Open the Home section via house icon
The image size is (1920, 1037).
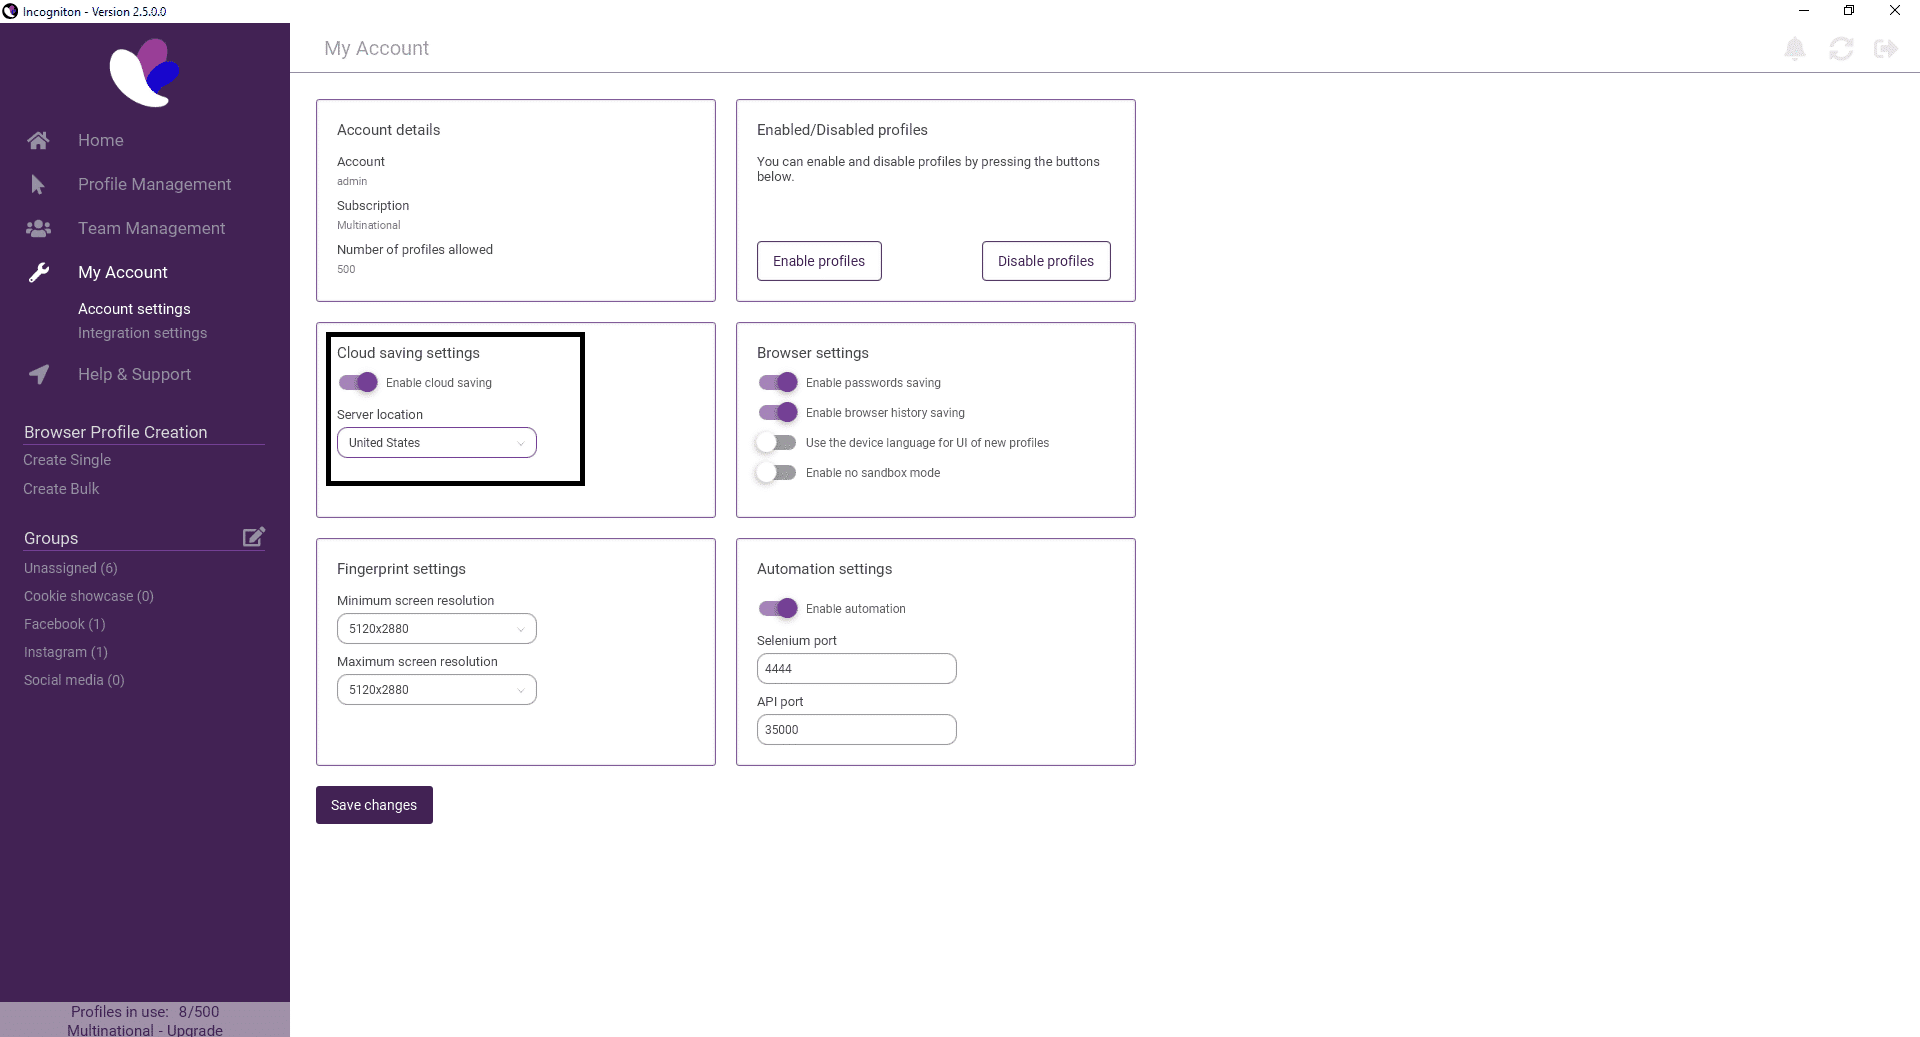point(38,140)
